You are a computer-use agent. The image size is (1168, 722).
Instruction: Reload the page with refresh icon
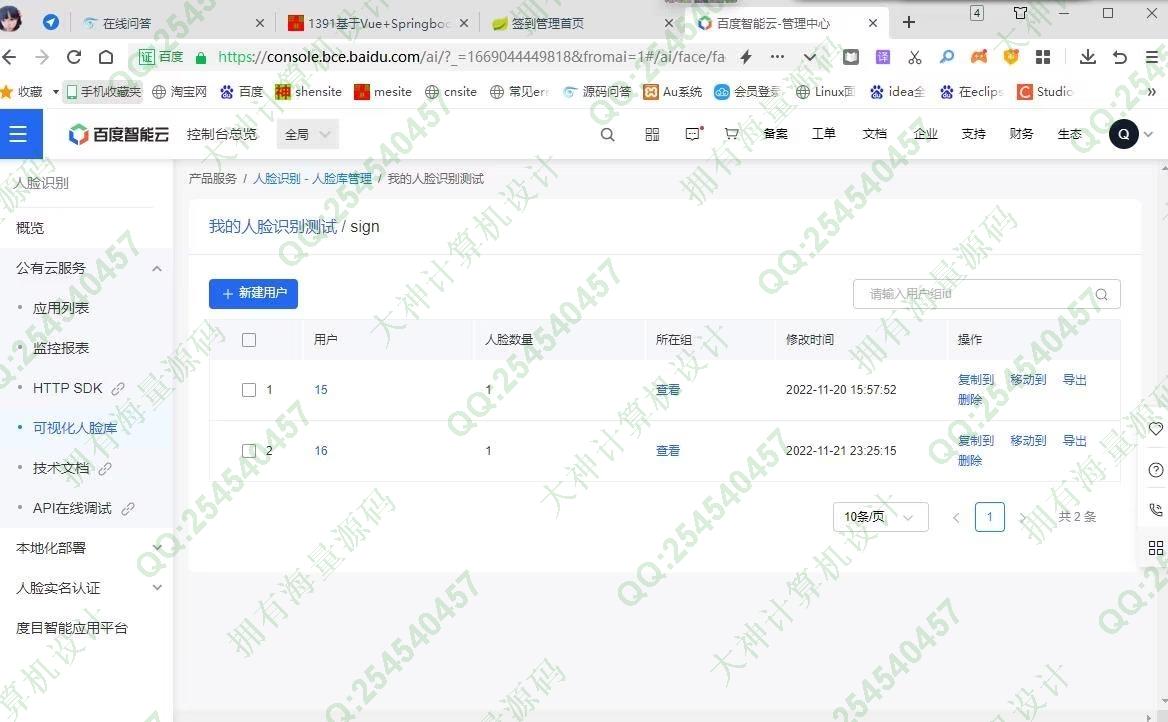(x=74, y=57)
